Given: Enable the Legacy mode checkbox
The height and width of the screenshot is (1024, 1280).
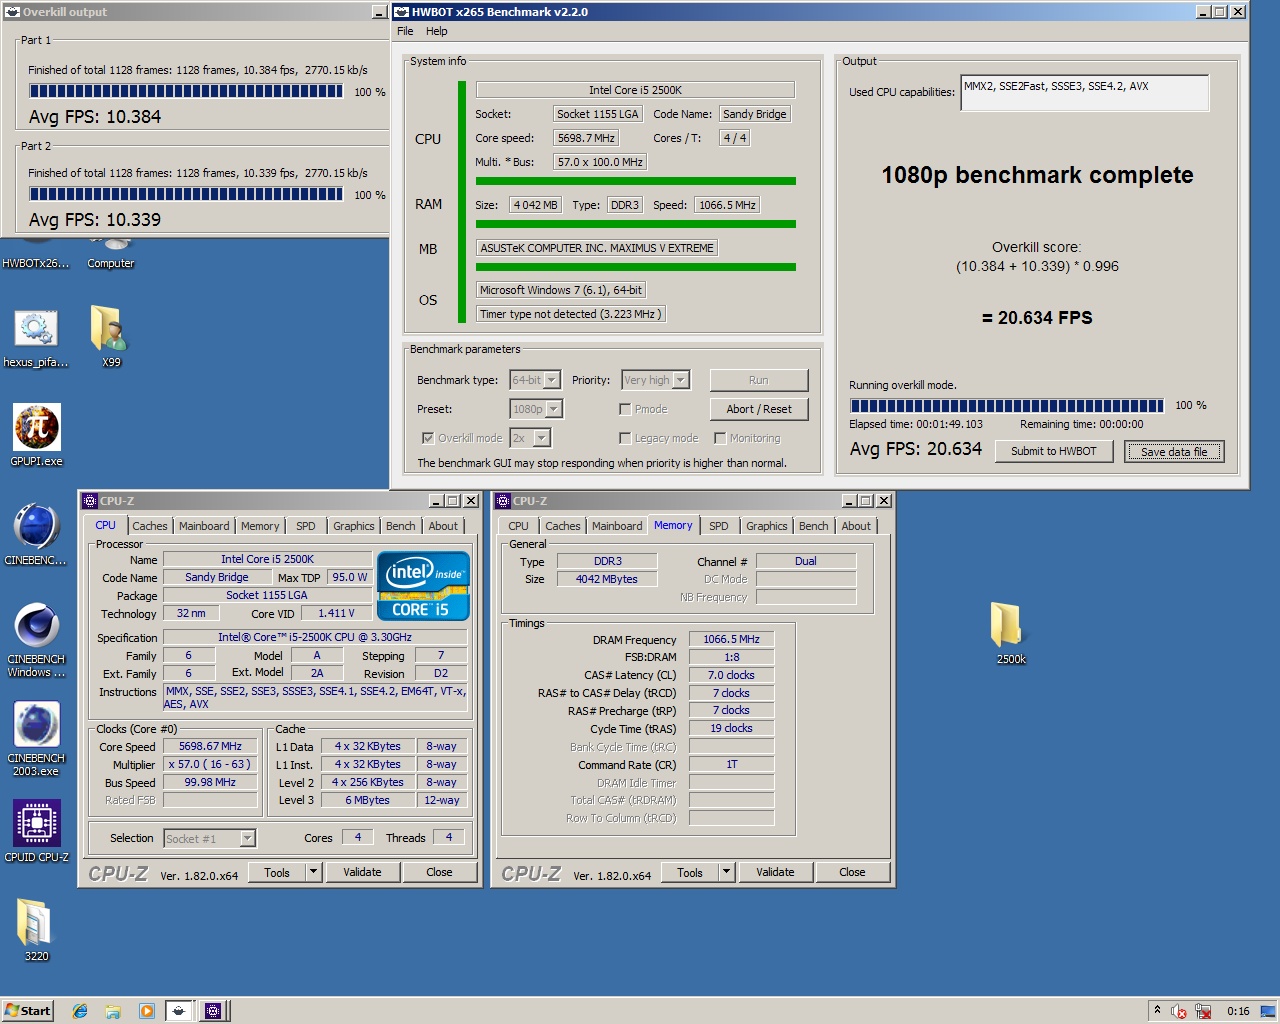Looking at the screenshot, I should coord(625,438).
